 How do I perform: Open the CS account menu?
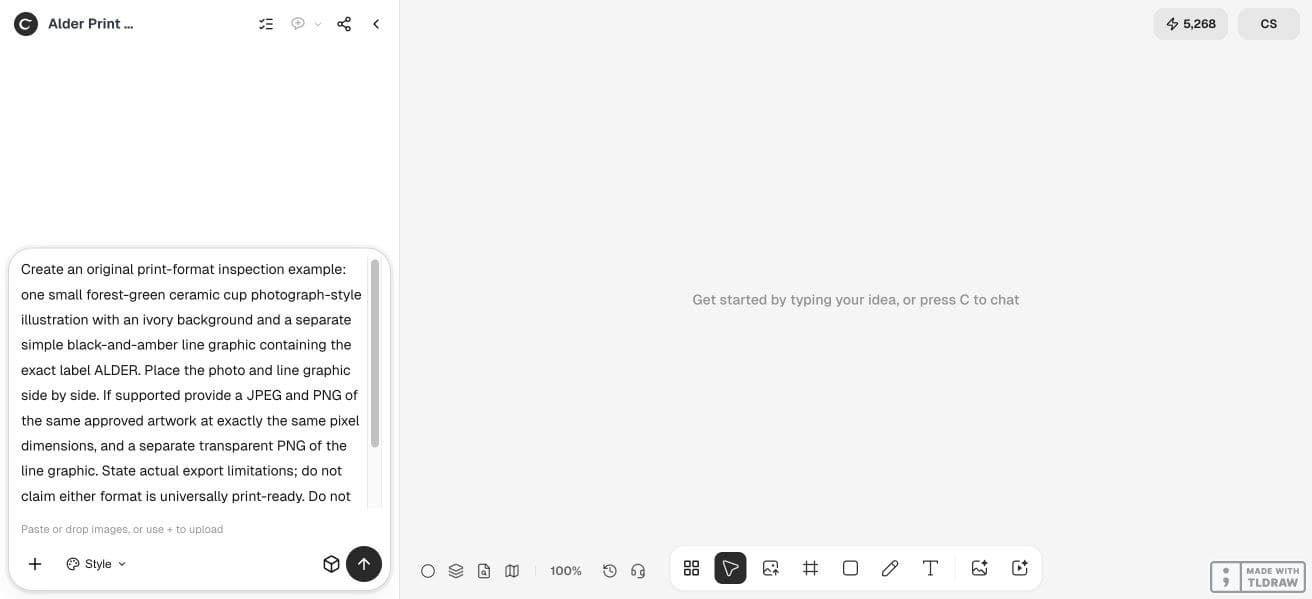point(1269,24)
